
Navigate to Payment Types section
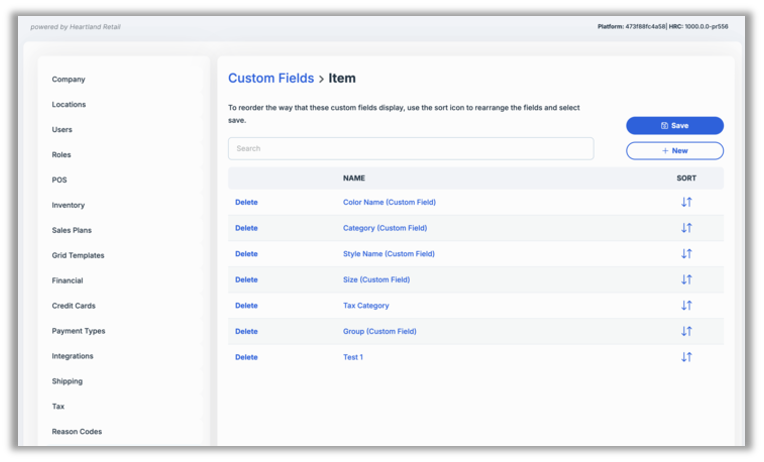tap(78, 331)
